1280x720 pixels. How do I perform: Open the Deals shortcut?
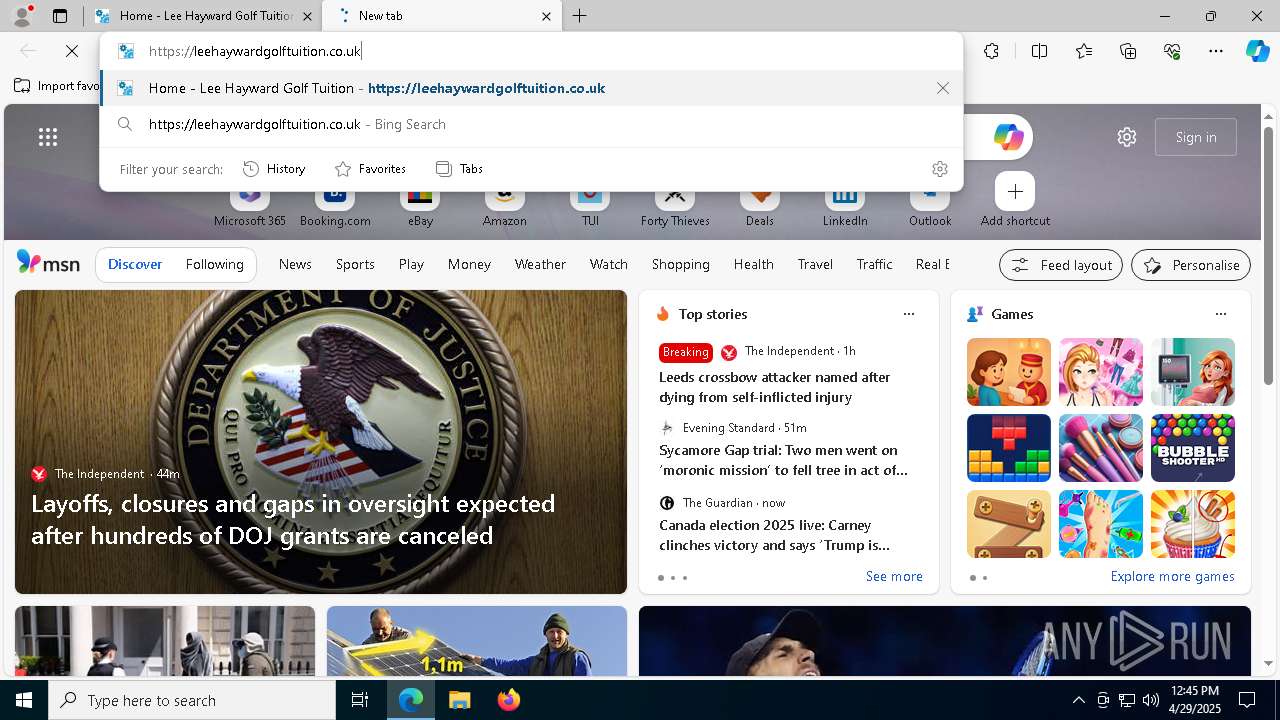point(760,206)
